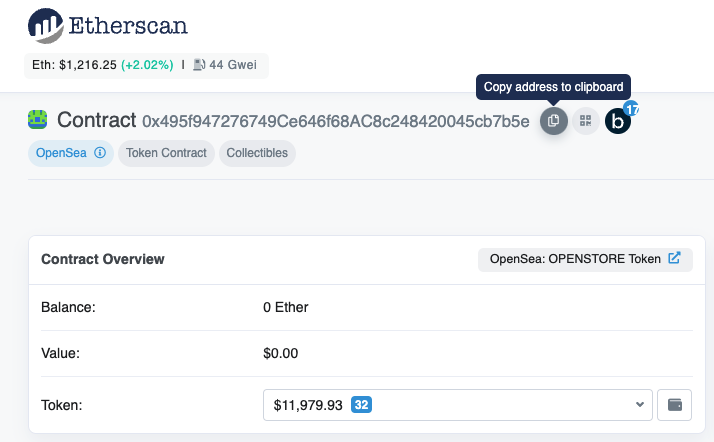
Task: Open the OpenSea label tag
Action: pyautogui.click(x=62, y=153)
